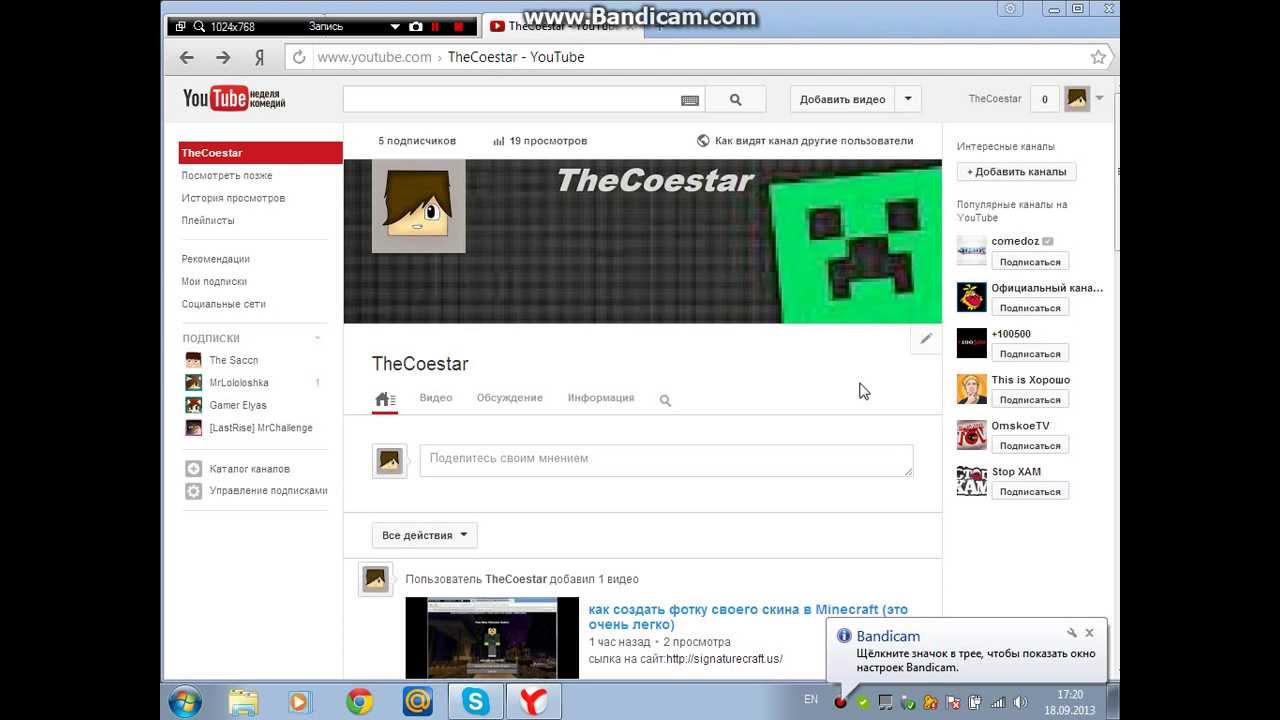
Task: Dismiss the Bandicam notification balloon
Action: click(1089, 633)
